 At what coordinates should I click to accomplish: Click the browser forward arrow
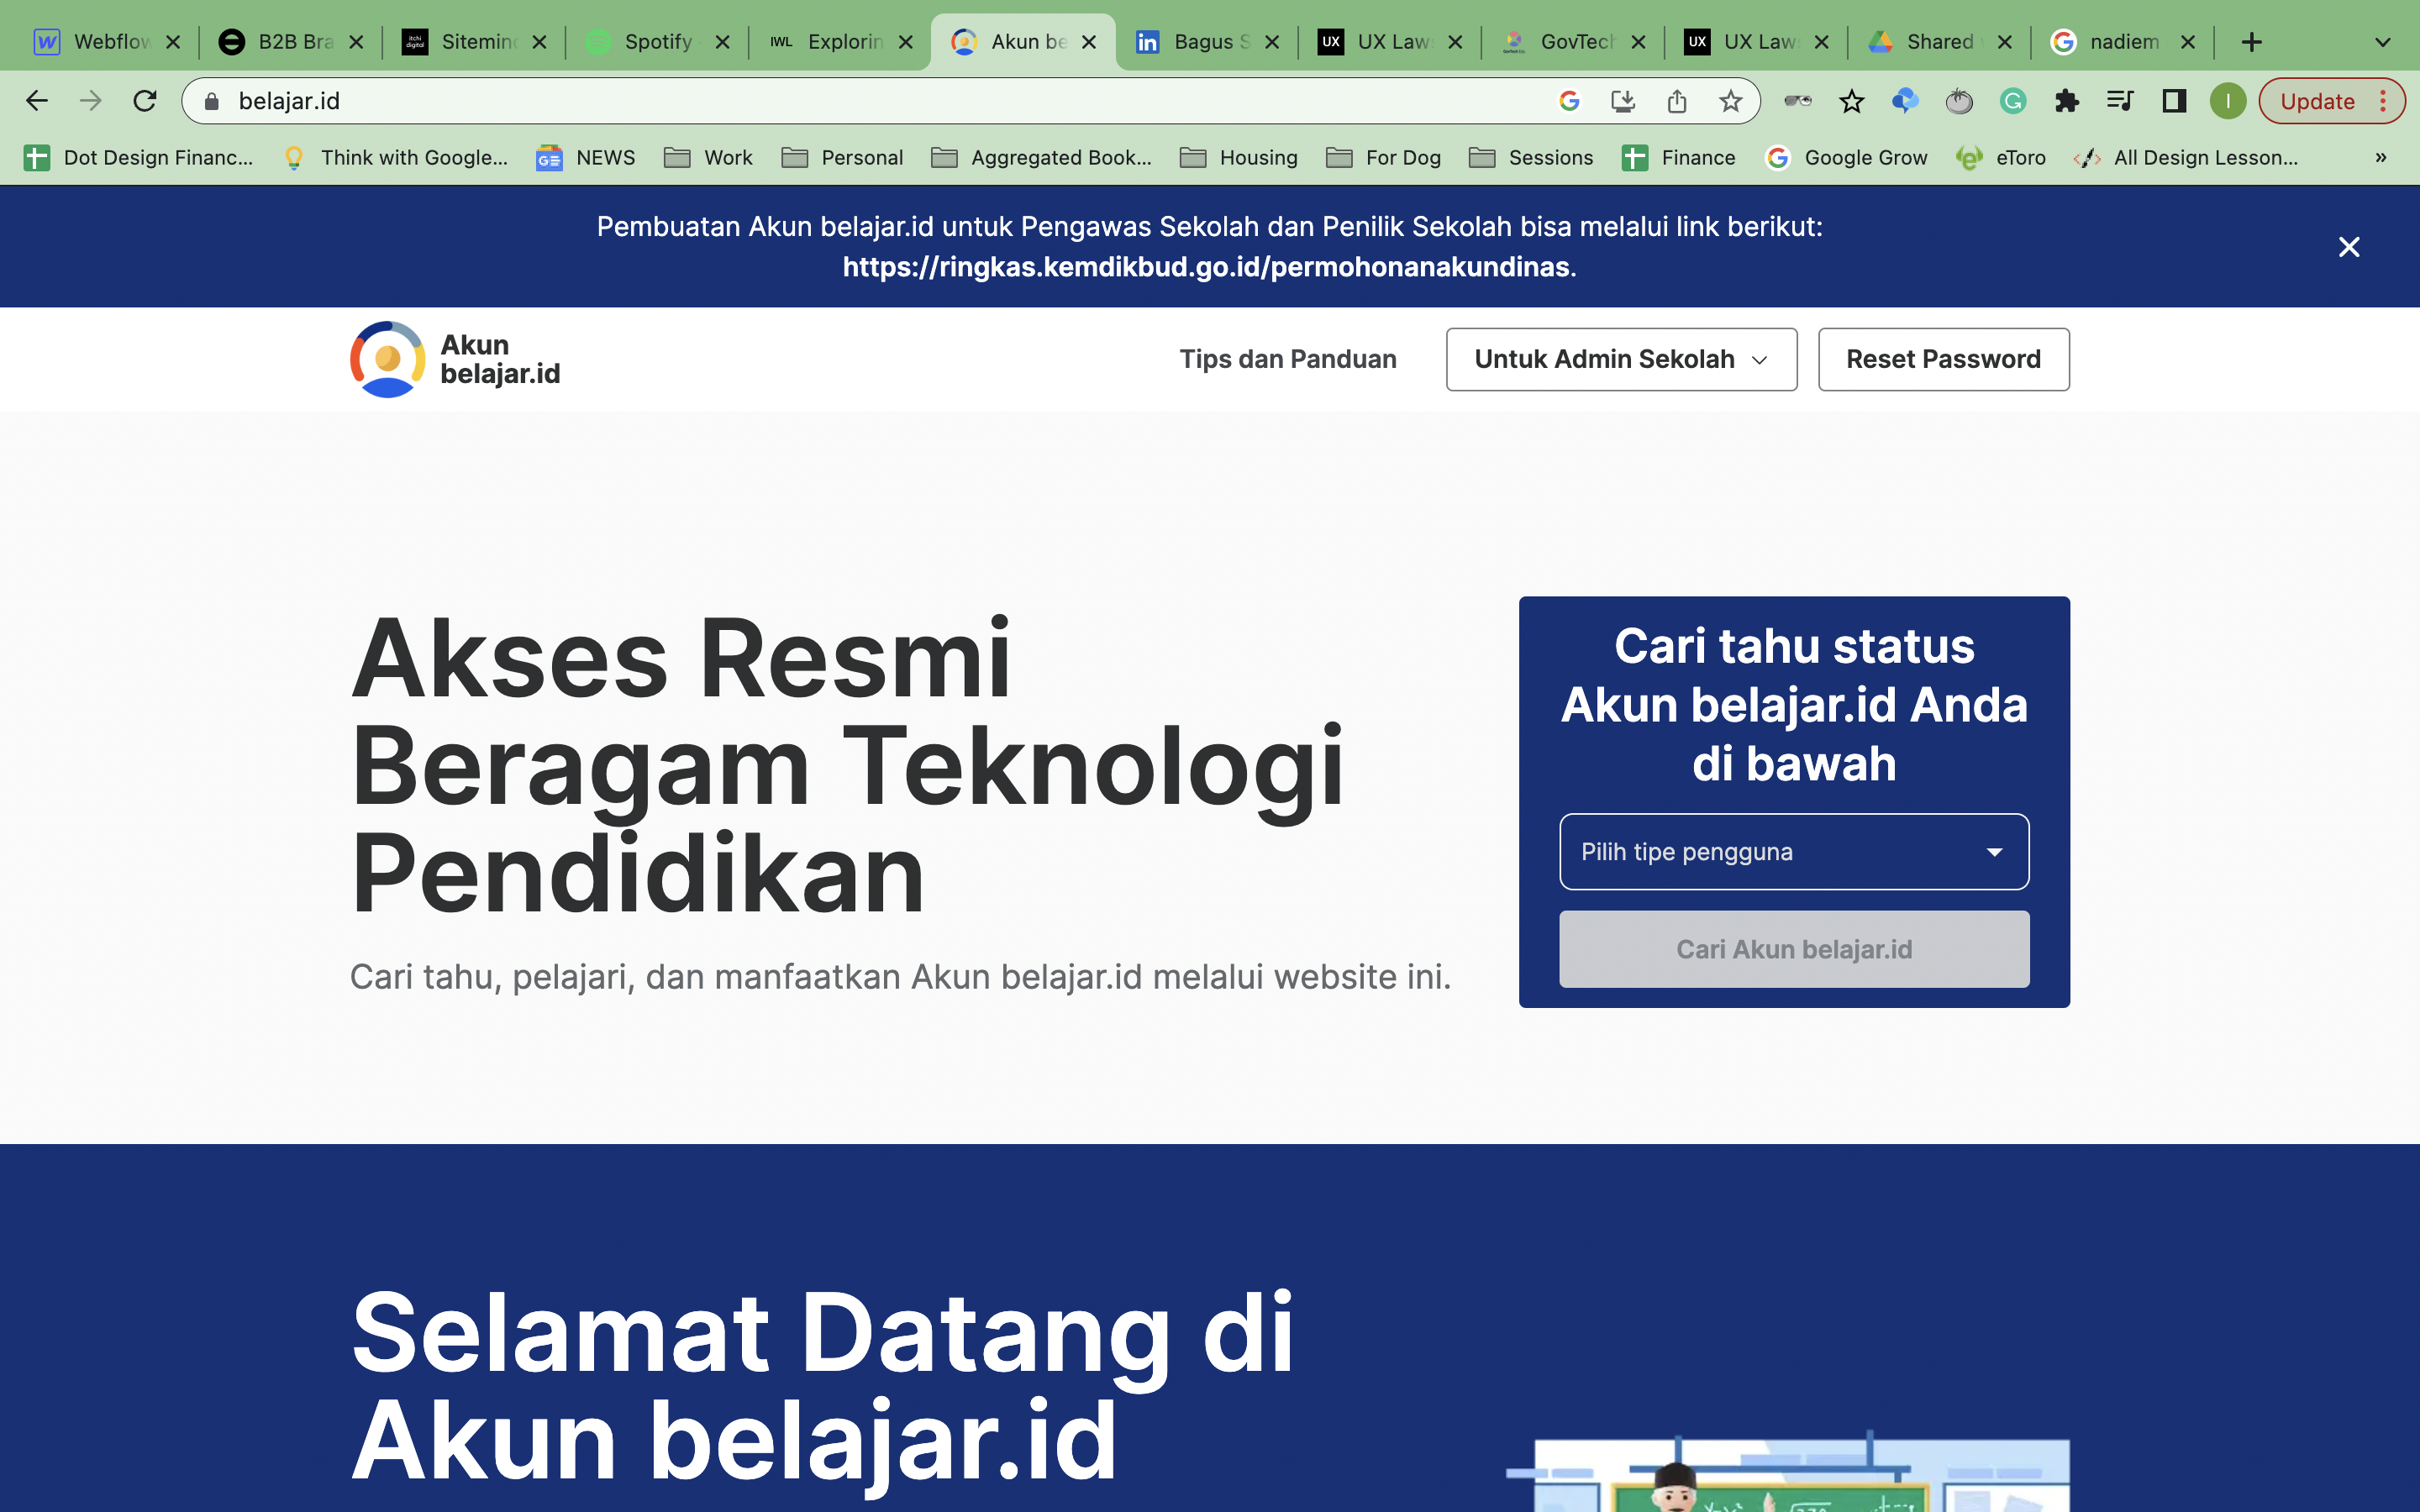coord(91,101)
